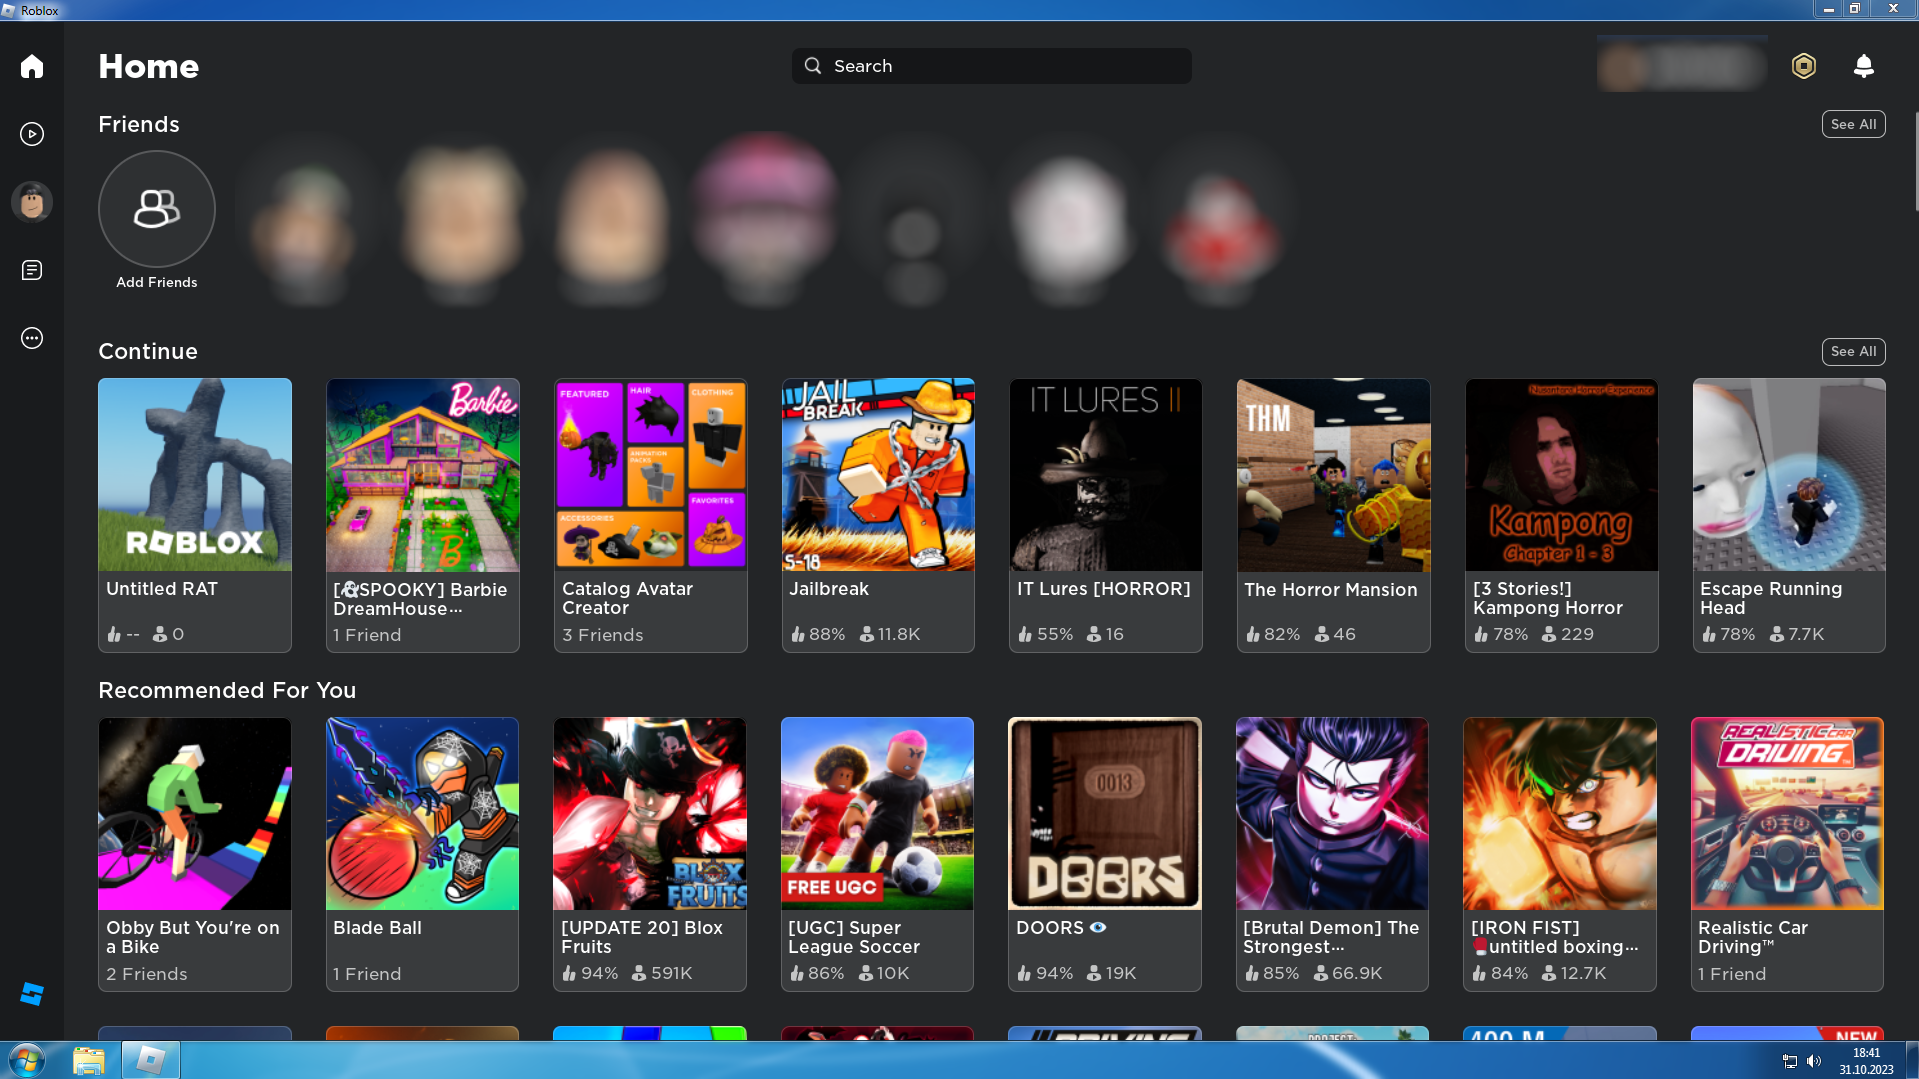Open the Jailbreak experience thumbnail
1919x1079 pixels.
pyautogui.click(x=878, y=475)
